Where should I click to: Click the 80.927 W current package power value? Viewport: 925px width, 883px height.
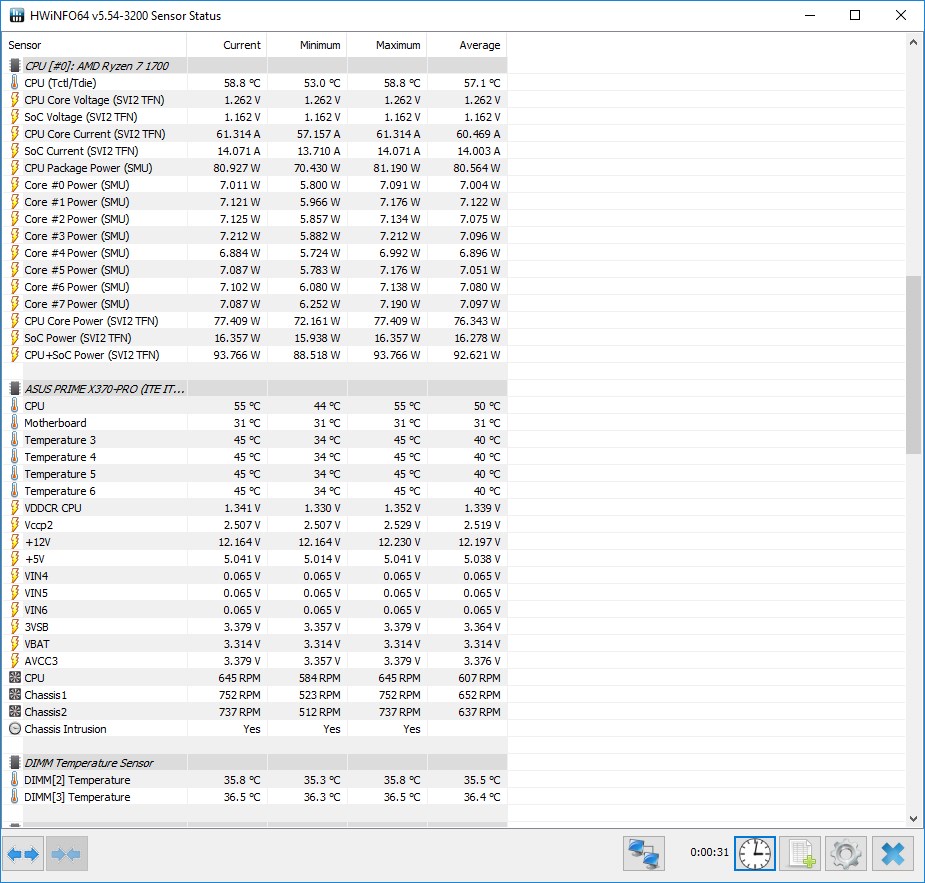(x=237, y=168)
